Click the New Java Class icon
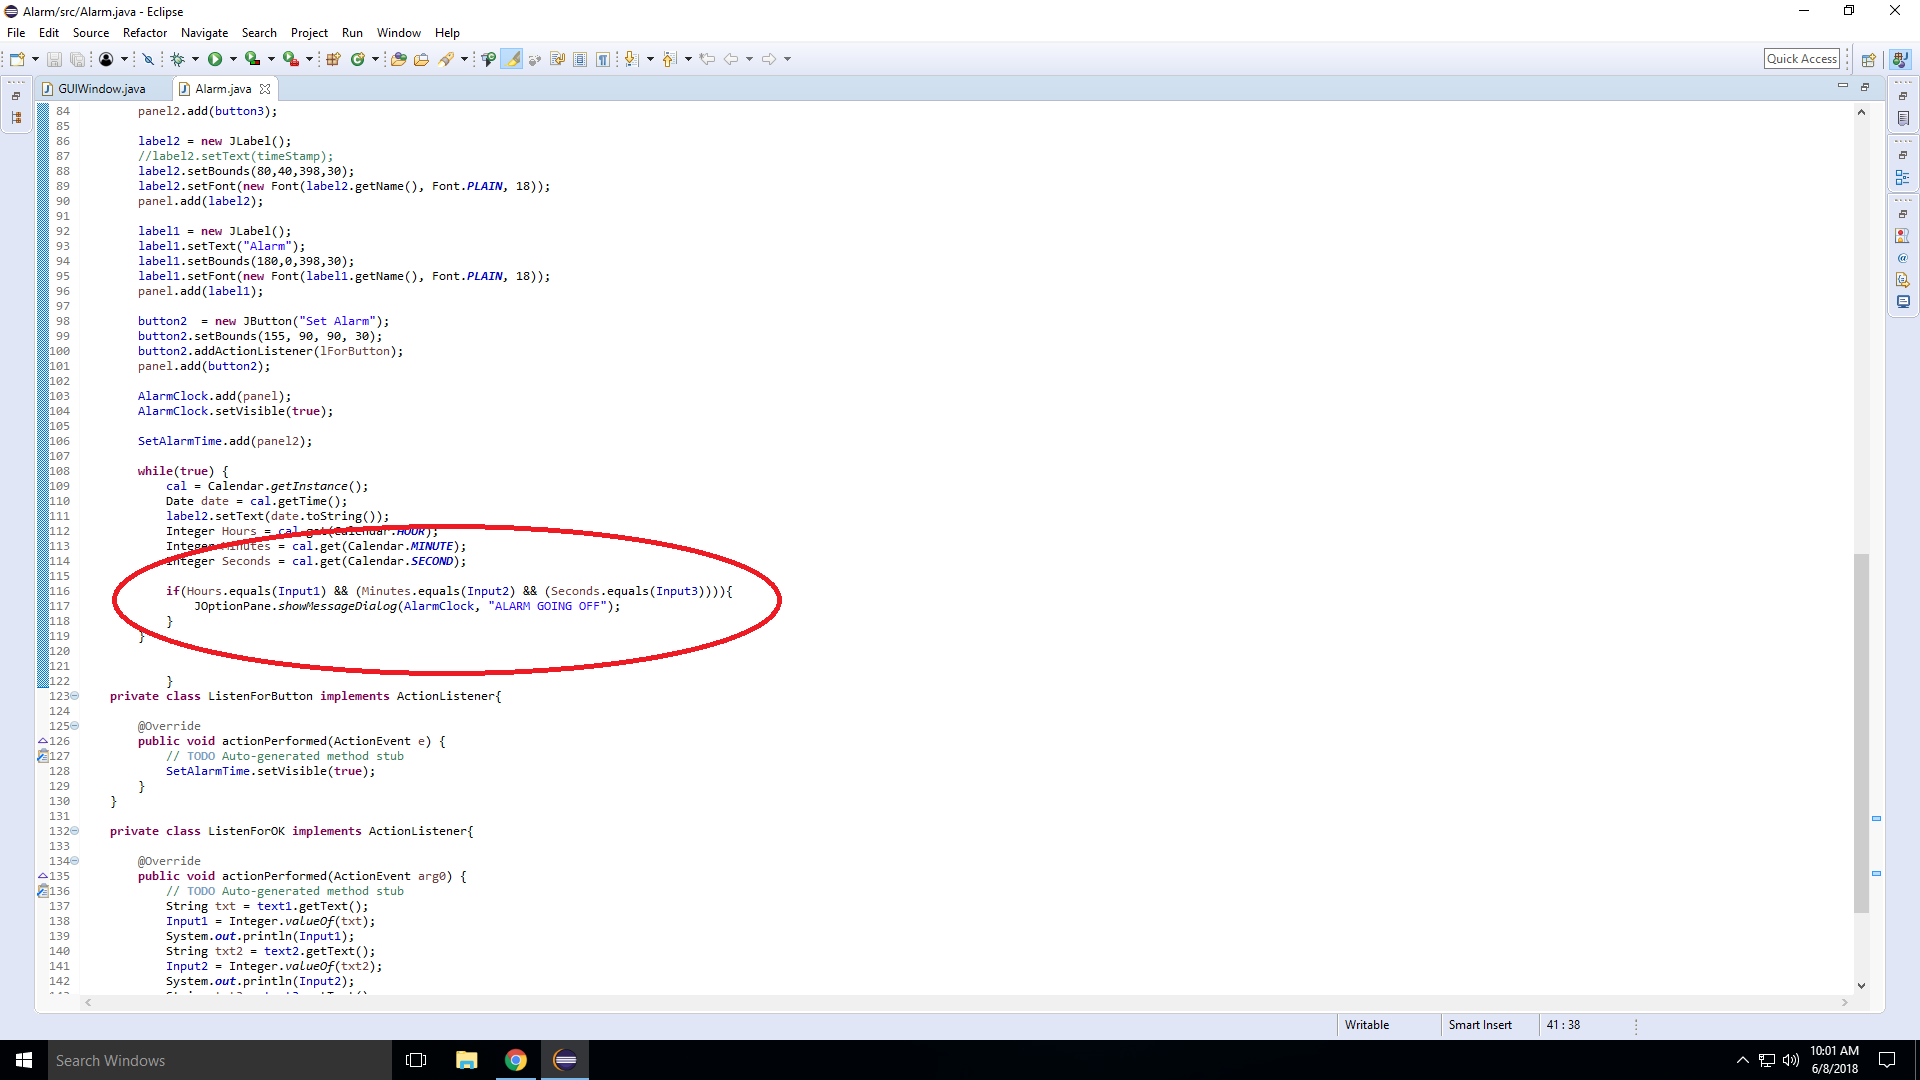Image resolution: width=1920 pixels, height=1080 pixels. [357, 60]
